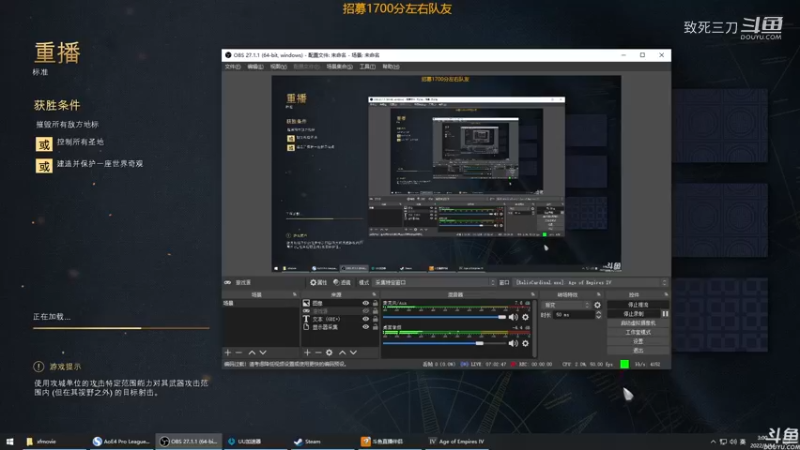Open the 窗口 window selection dropdown showing Age of Empires IV
This screenshot has height=450, width=800.
click(590, 282)
